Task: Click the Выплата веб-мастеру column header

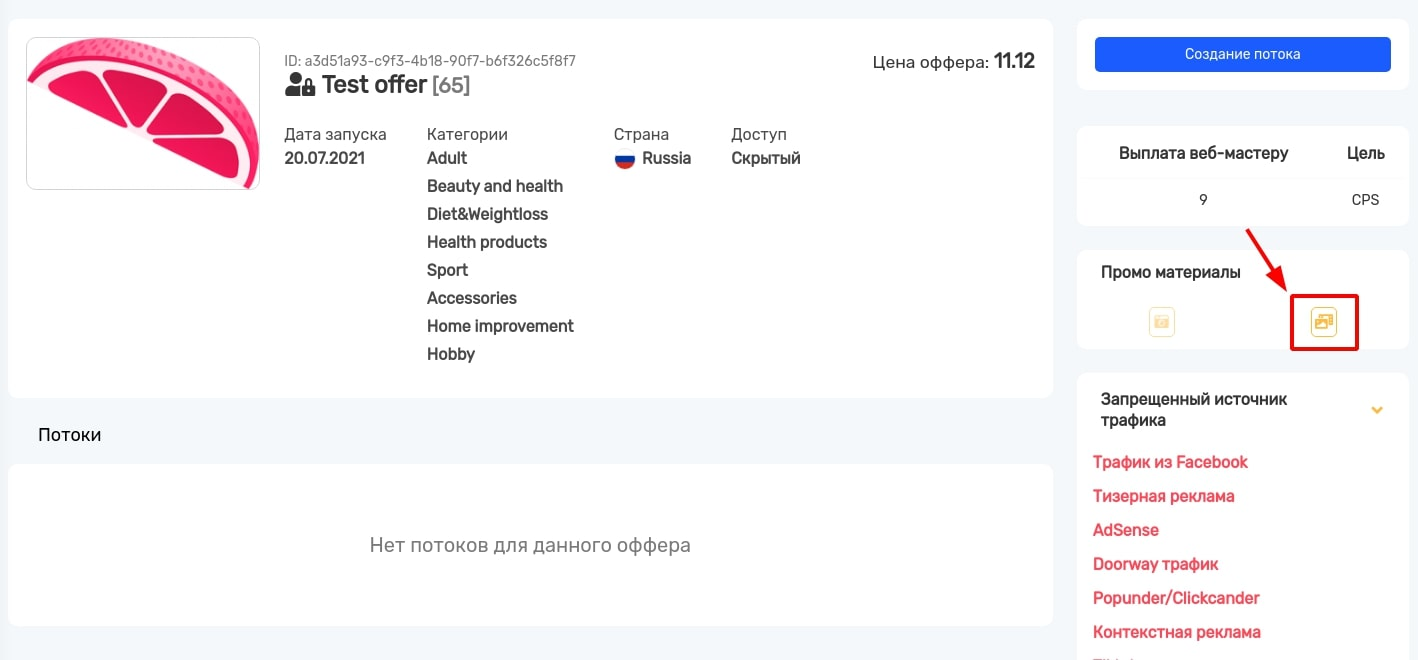Action: click(1203, 153)
